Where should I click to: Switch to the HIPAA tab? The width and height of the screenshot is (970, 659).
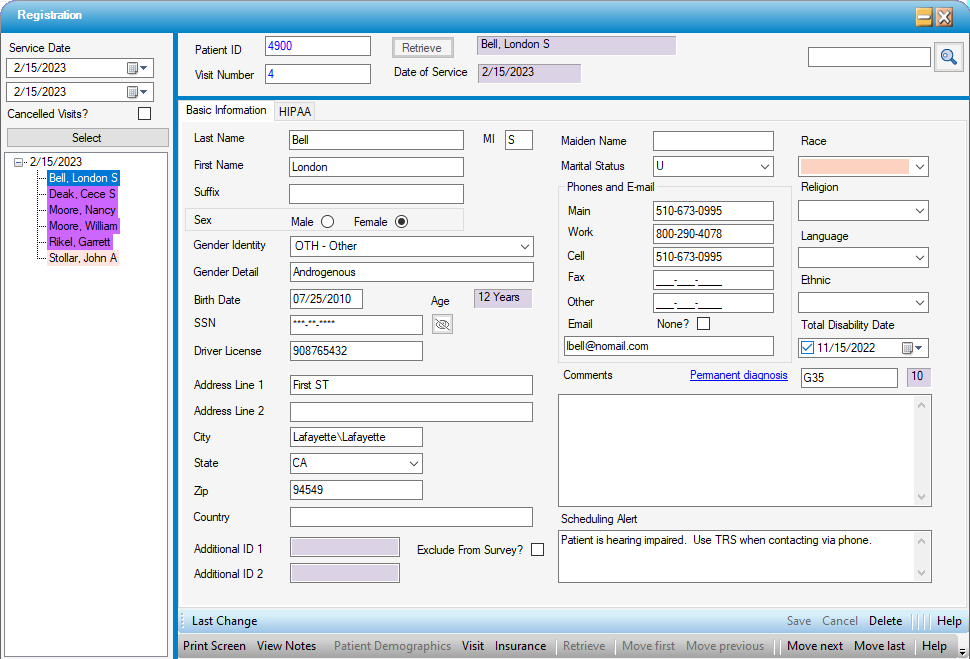296,112
